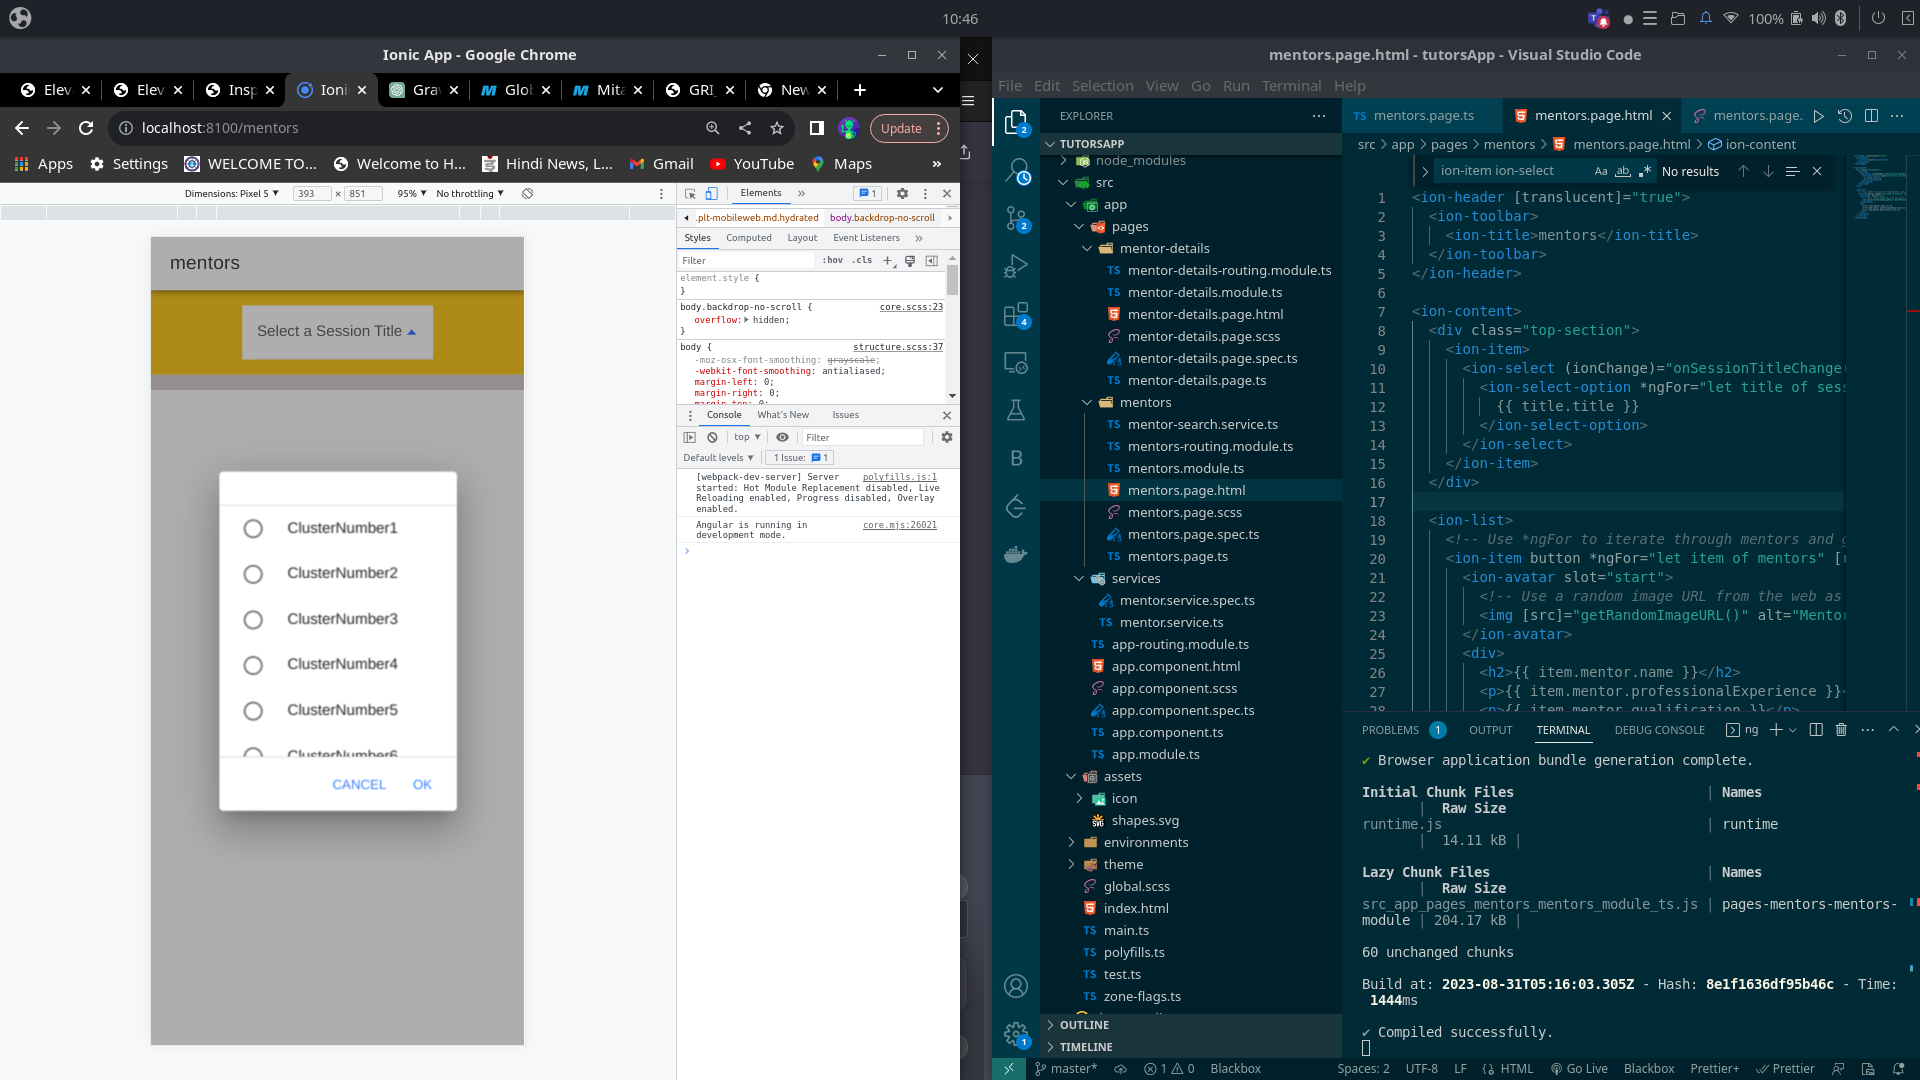The height and width of the screenshot is (1080, 1920).
Task: Select the ClusterNumber3 radio option
Action: [253, 619]
